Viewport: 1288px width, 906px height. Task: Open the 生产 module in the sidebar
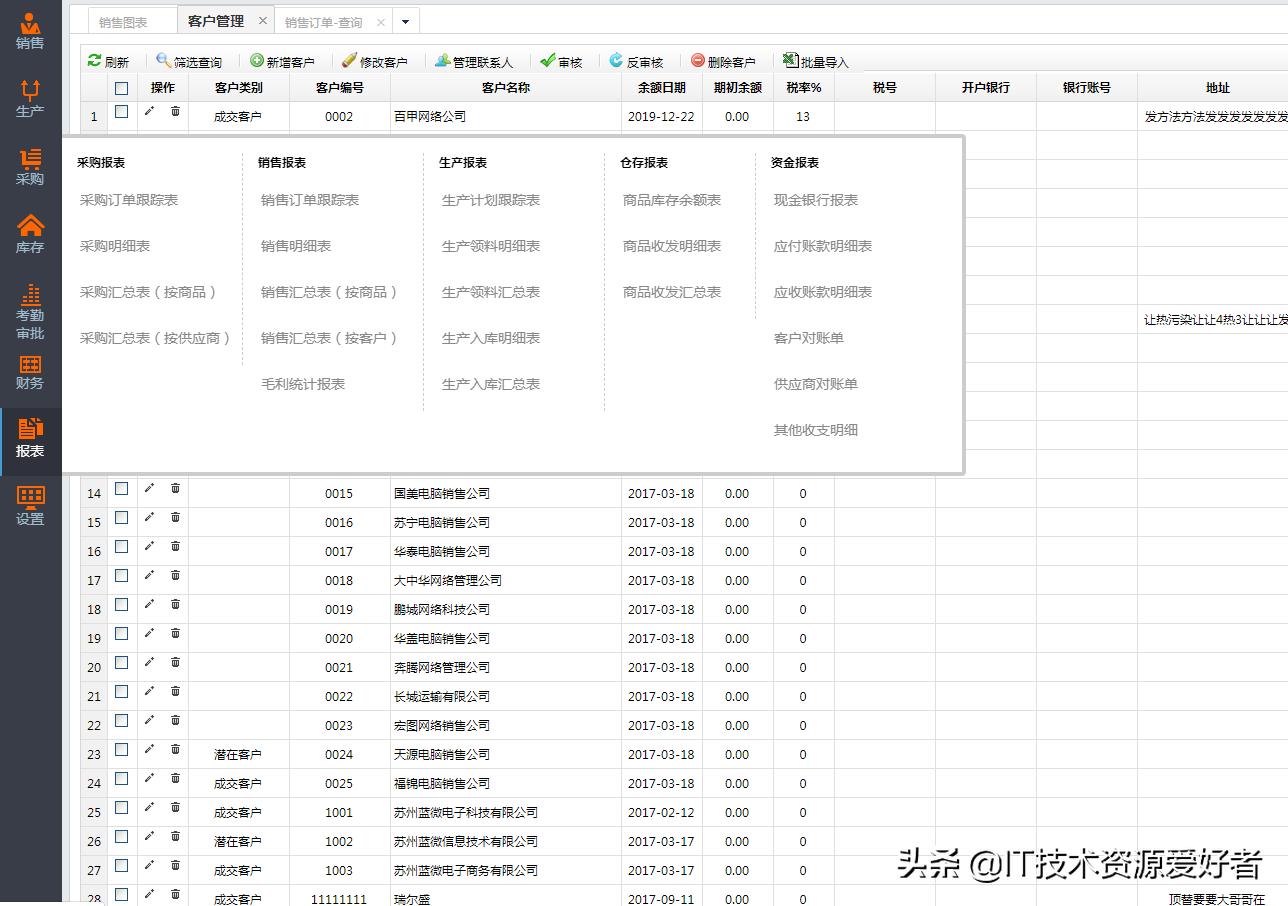point(31,97)
